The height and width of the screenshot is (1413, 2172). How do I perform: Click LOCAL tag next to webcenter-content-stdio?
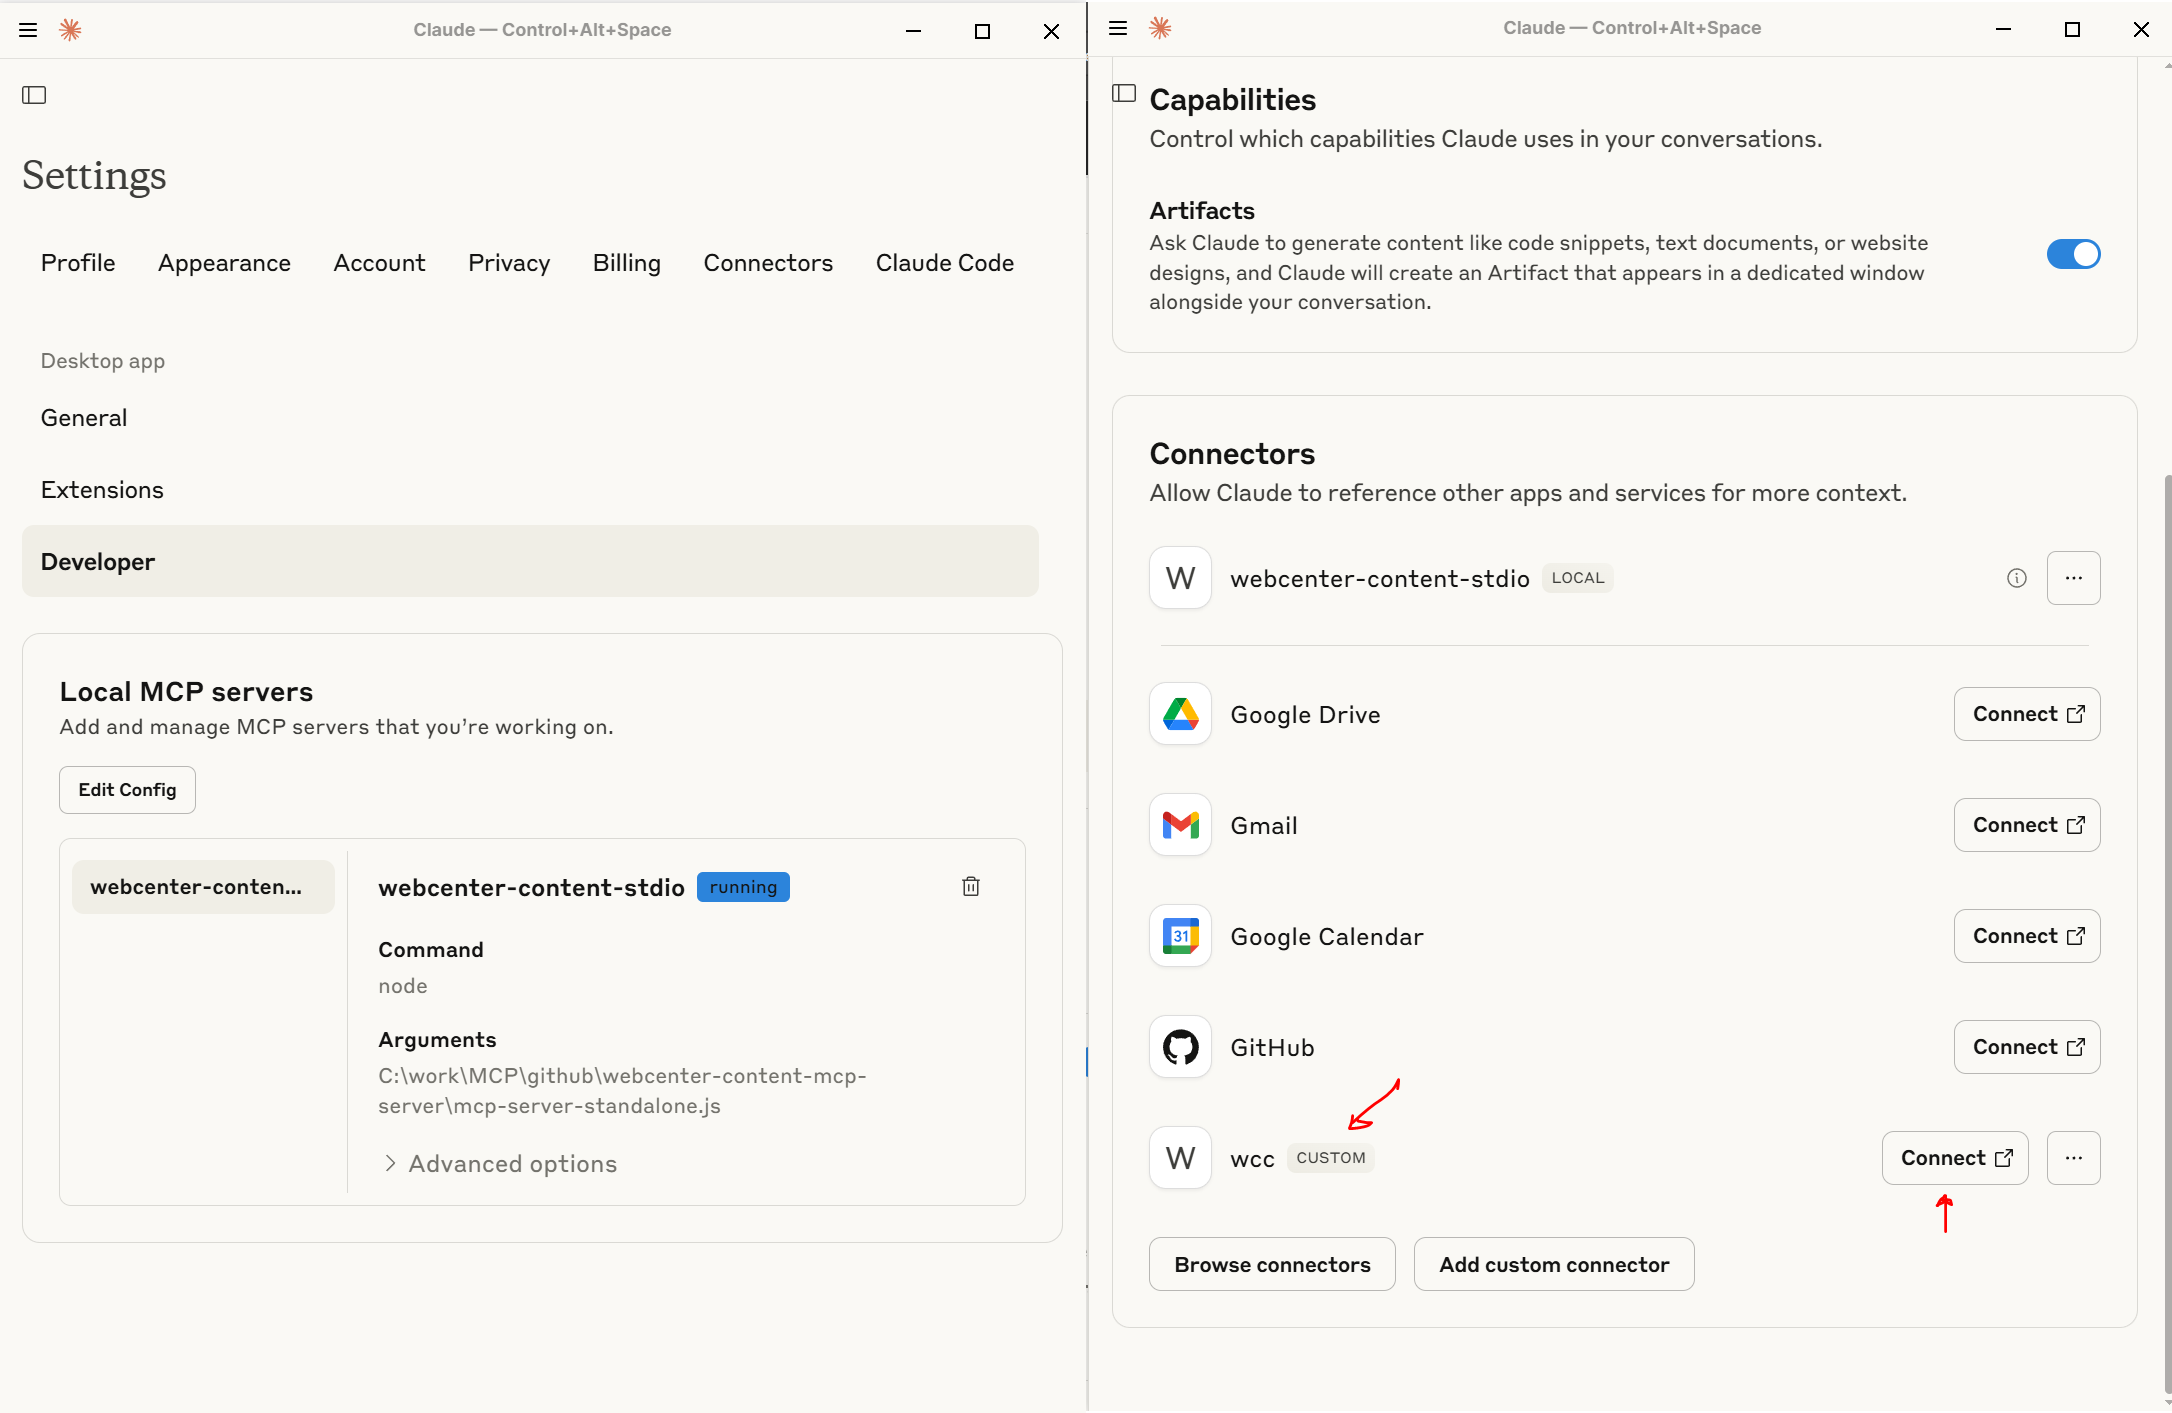click(x=1577, y=578)
